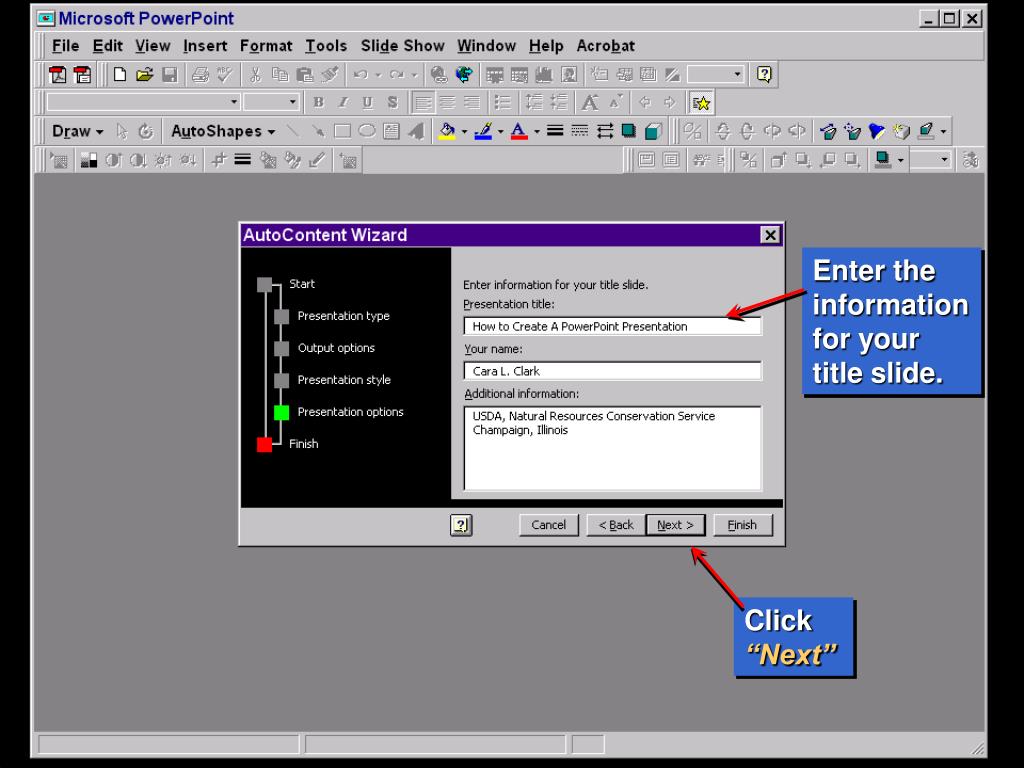This screenshot has width=1024, height=768.
Task: Expand the Fill Color dropdown arrow
Action: [464, 131]
